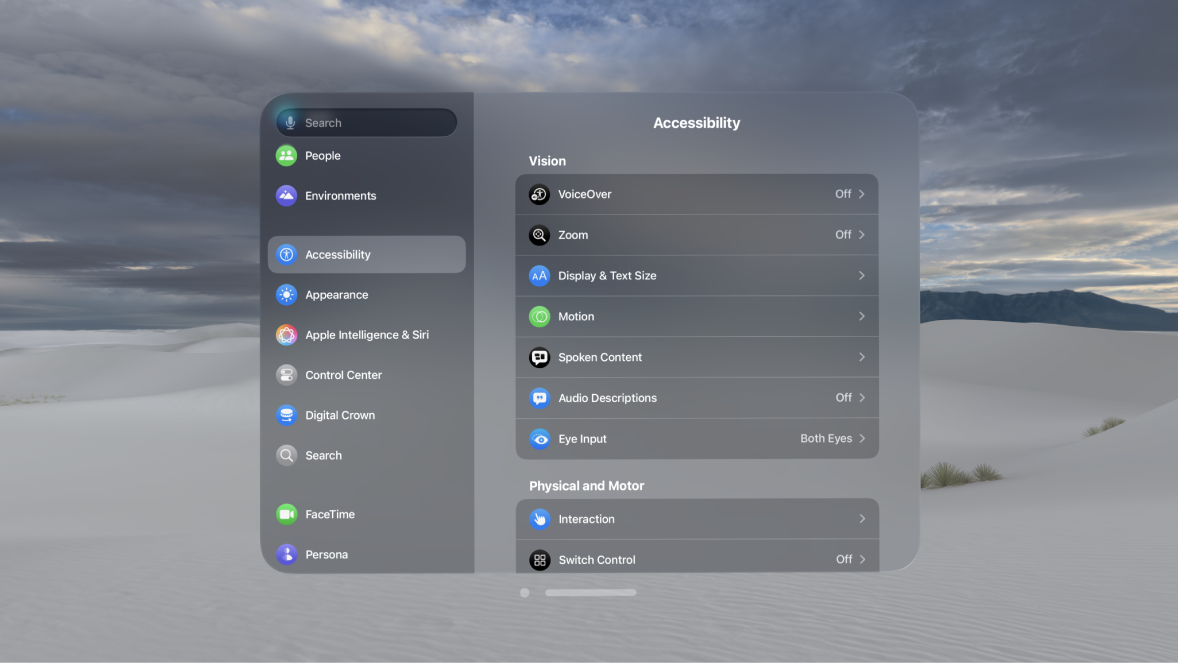Open Control Center settings in the sidebar
The width and height of the screenshot is (1178, 666).
367,375
